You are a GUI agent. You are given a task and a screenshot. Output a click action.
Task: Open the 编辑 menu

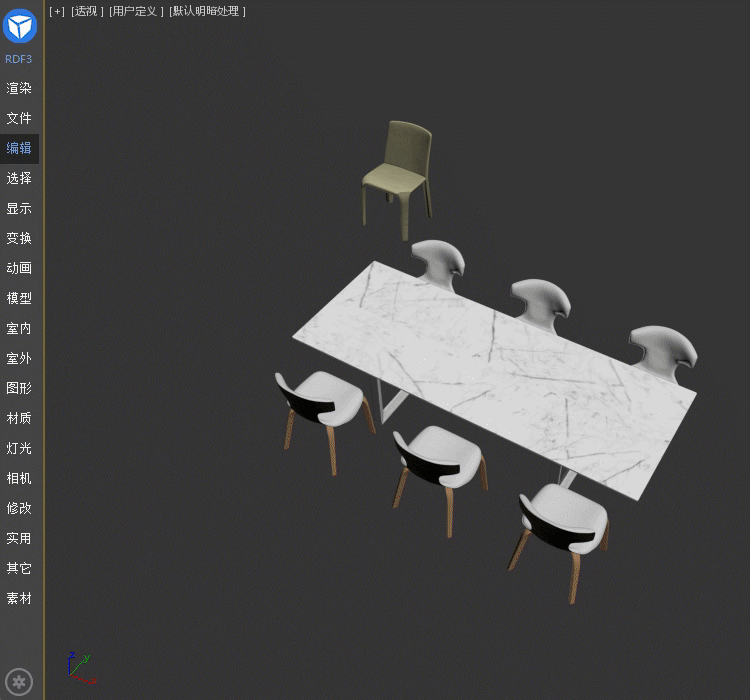19,148
